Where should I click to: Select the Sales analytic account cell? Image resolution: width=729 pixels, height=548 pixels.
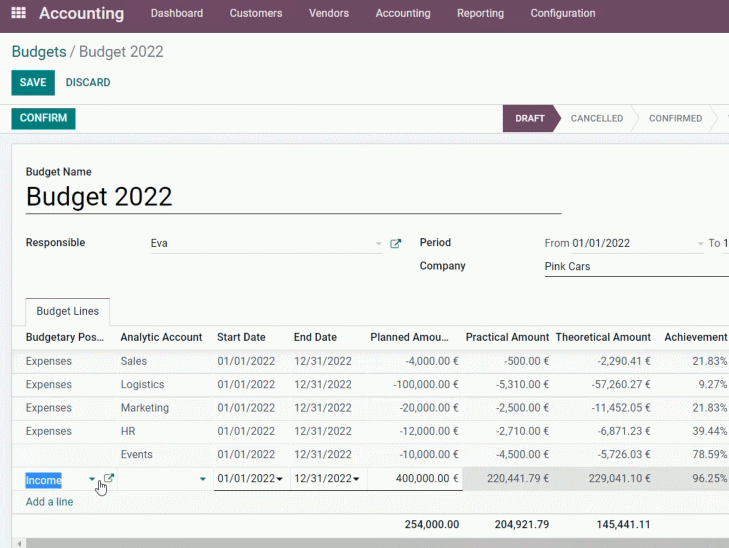pyautogui.click(x=133, y=361)
